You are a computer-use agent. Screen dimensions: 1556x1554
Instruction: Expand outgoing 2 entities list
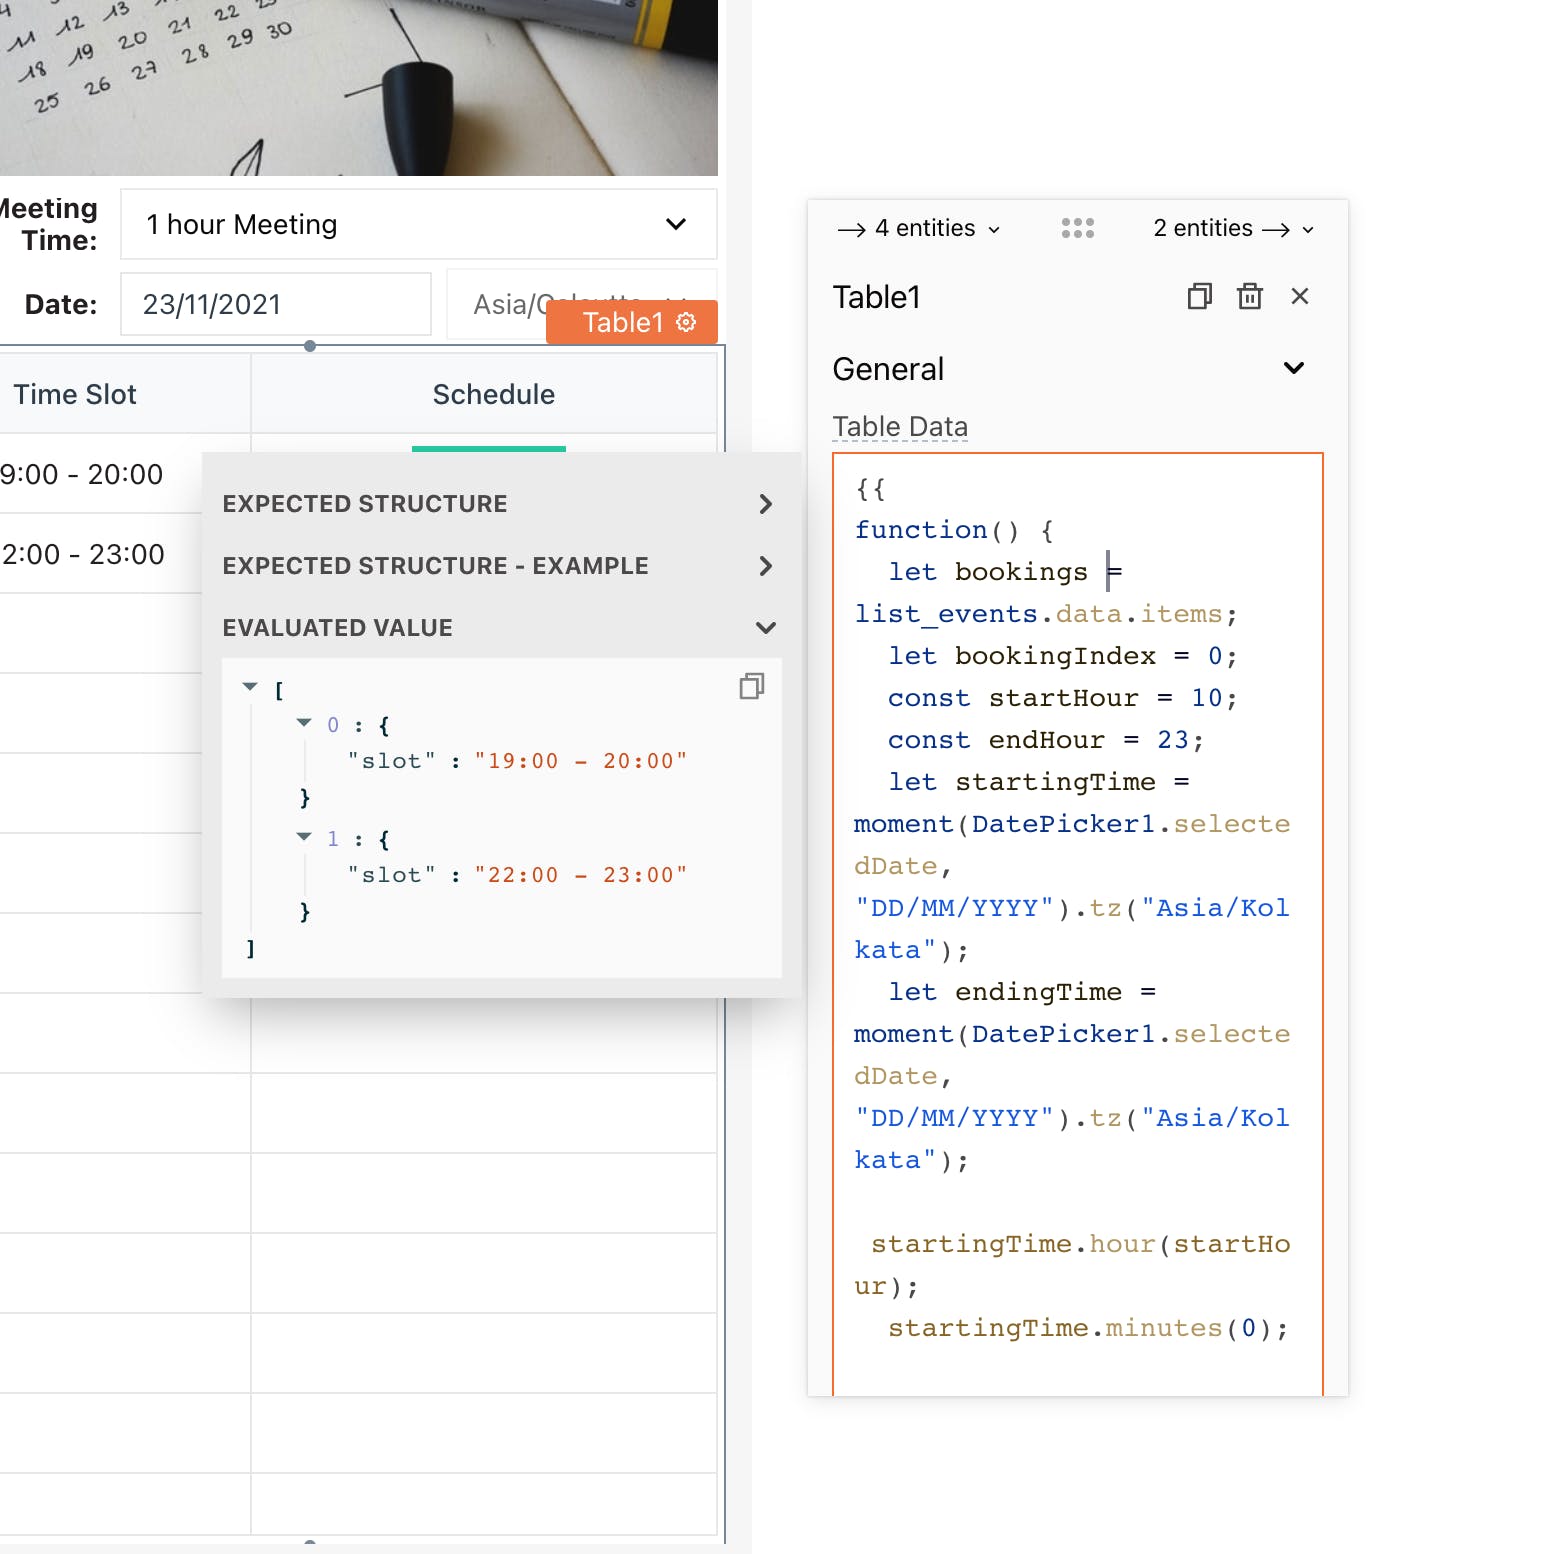[1233, 229]
